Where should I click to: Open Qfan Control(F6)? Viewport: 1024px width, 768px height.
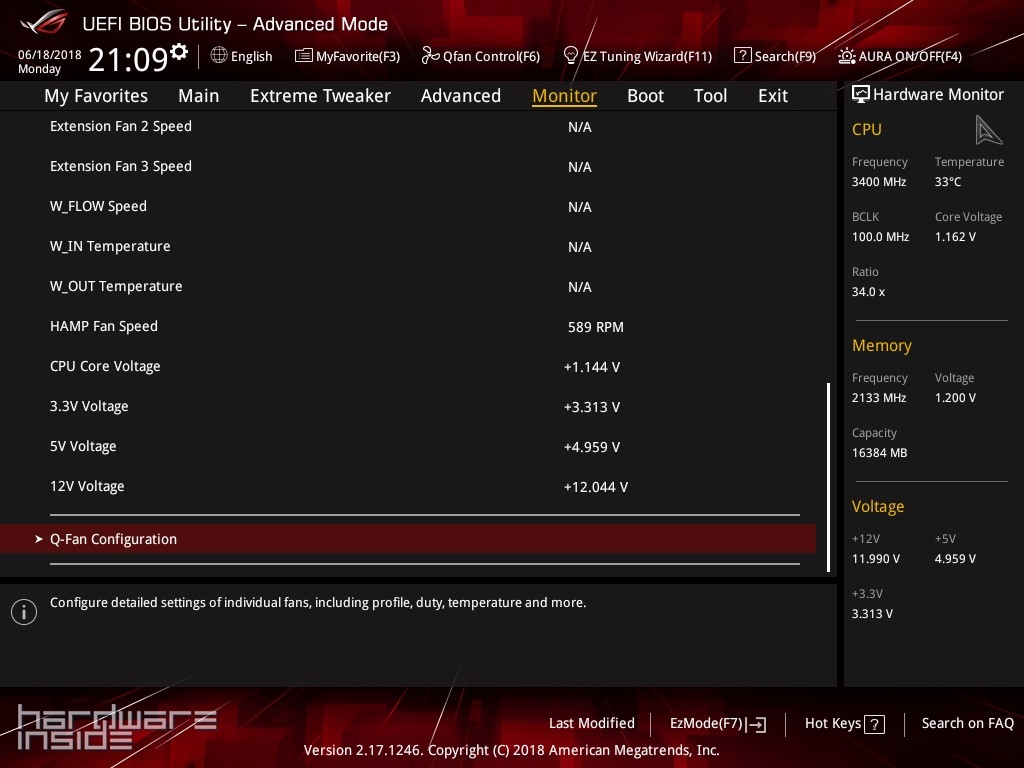[491, 56]
